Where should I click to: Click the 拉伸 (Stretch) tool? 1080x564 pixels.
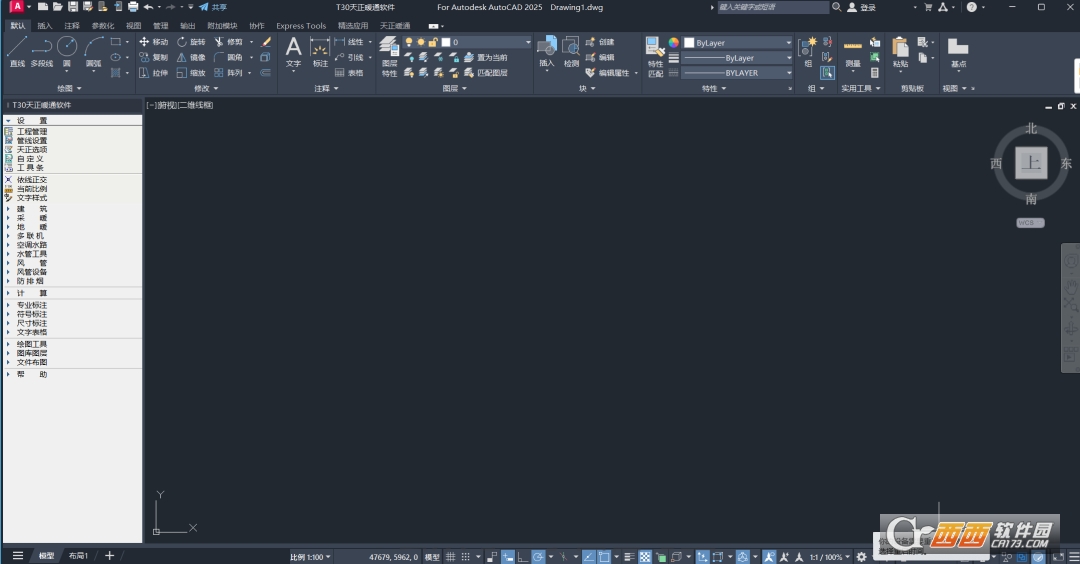(x=153, y=72)
